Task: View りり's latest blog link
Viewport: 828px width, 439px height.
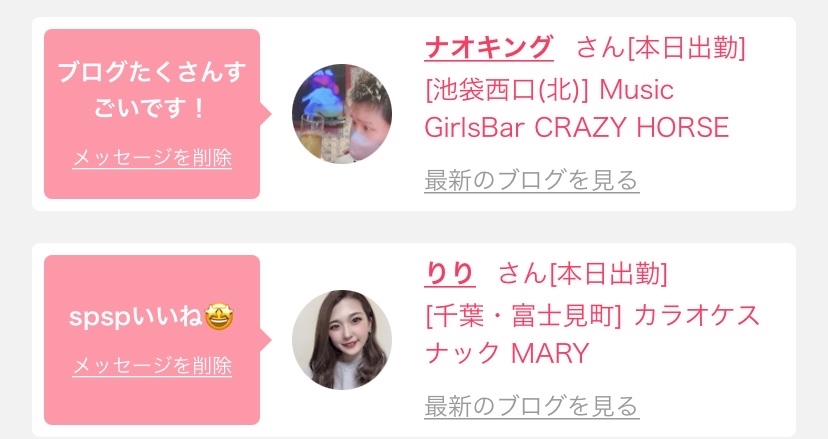Action: coord(532,406)
